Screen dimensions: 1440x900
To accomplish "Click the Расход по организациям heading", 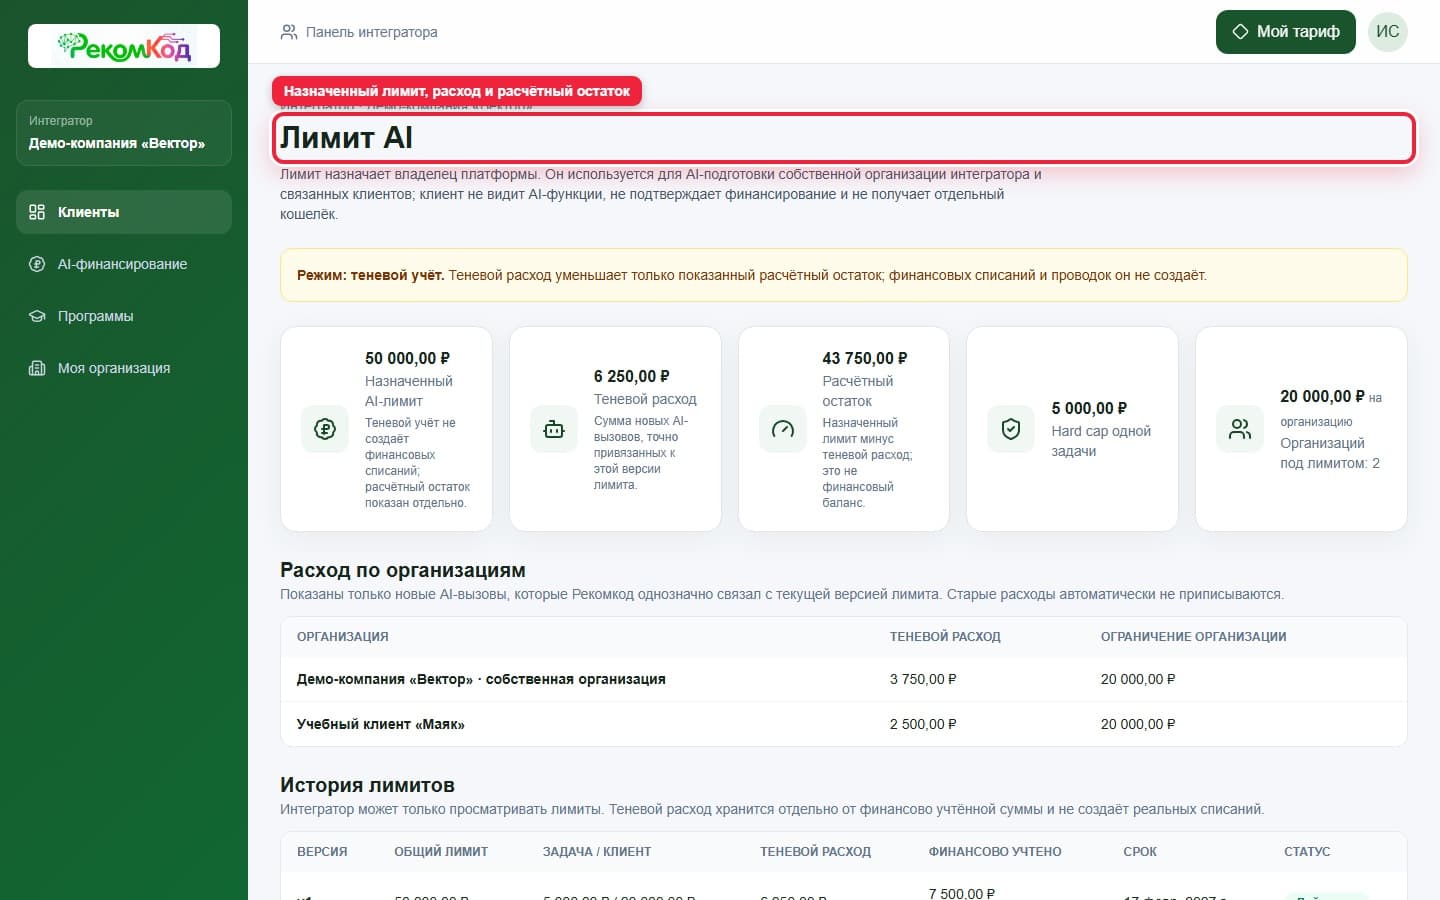I will point(403,570).
